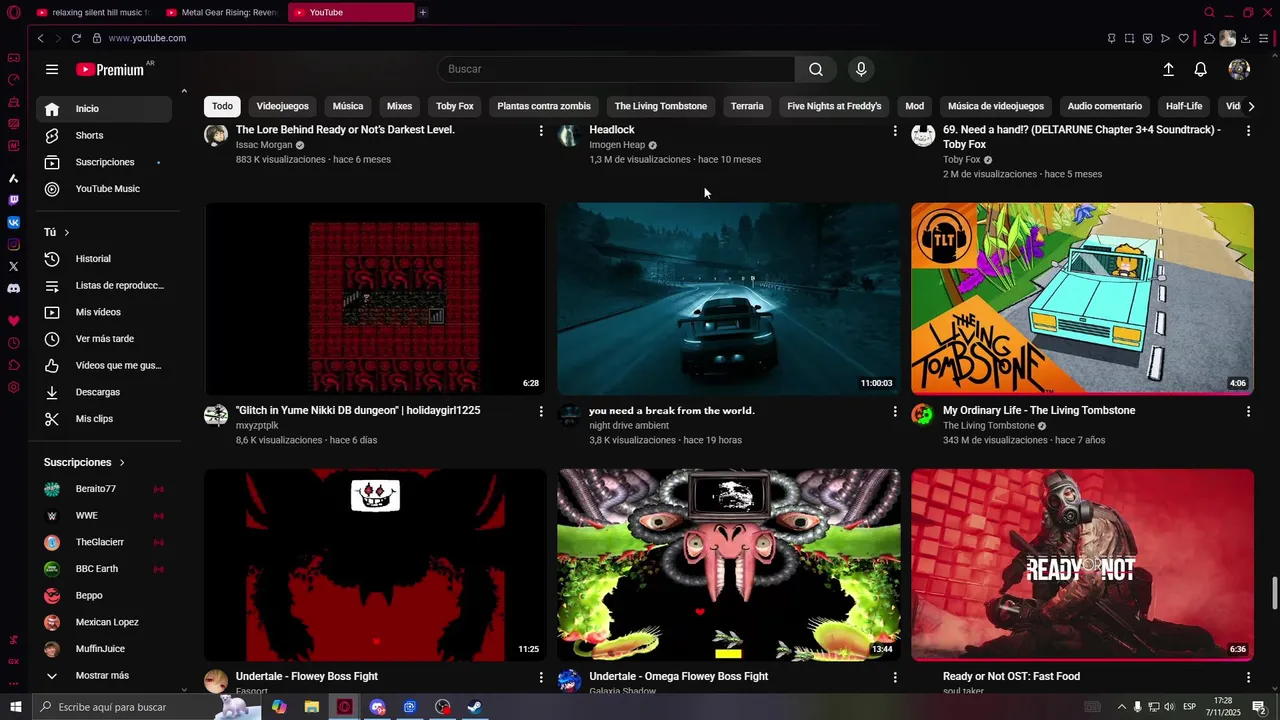Viewport: 1280px width, 720px height.
Task: Open the YouTube hamburger guide menu
Action: coord(52,69)
